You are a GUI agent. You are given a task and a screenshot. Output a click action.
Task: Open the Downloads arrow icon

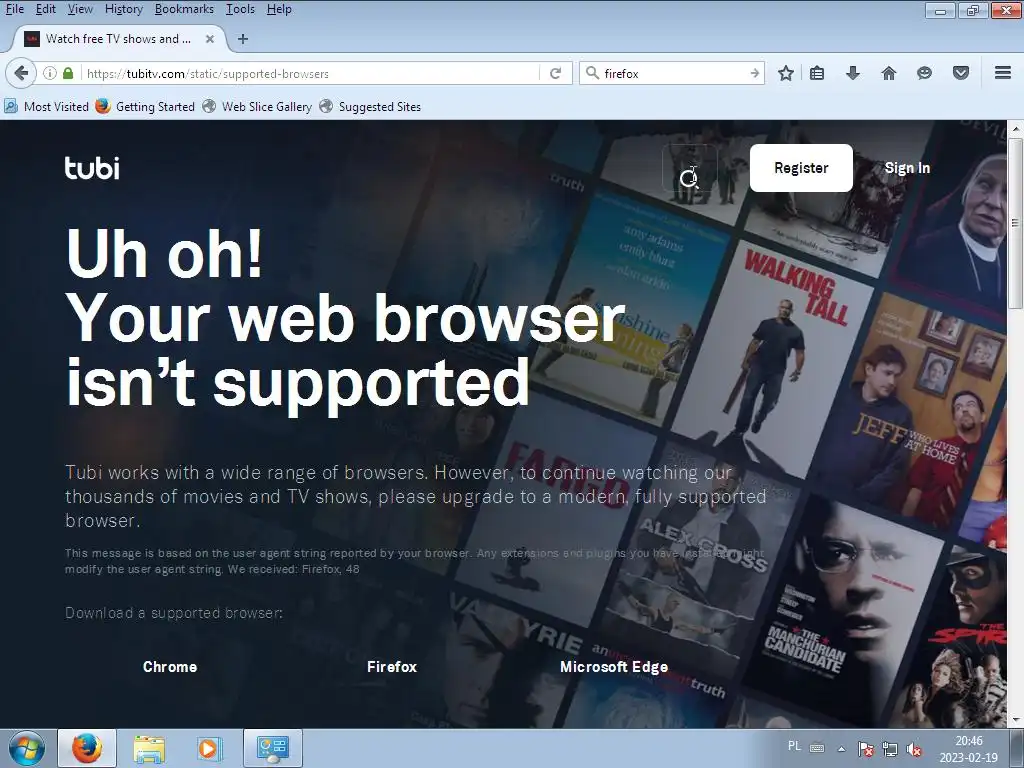click(x=853, y=73)
